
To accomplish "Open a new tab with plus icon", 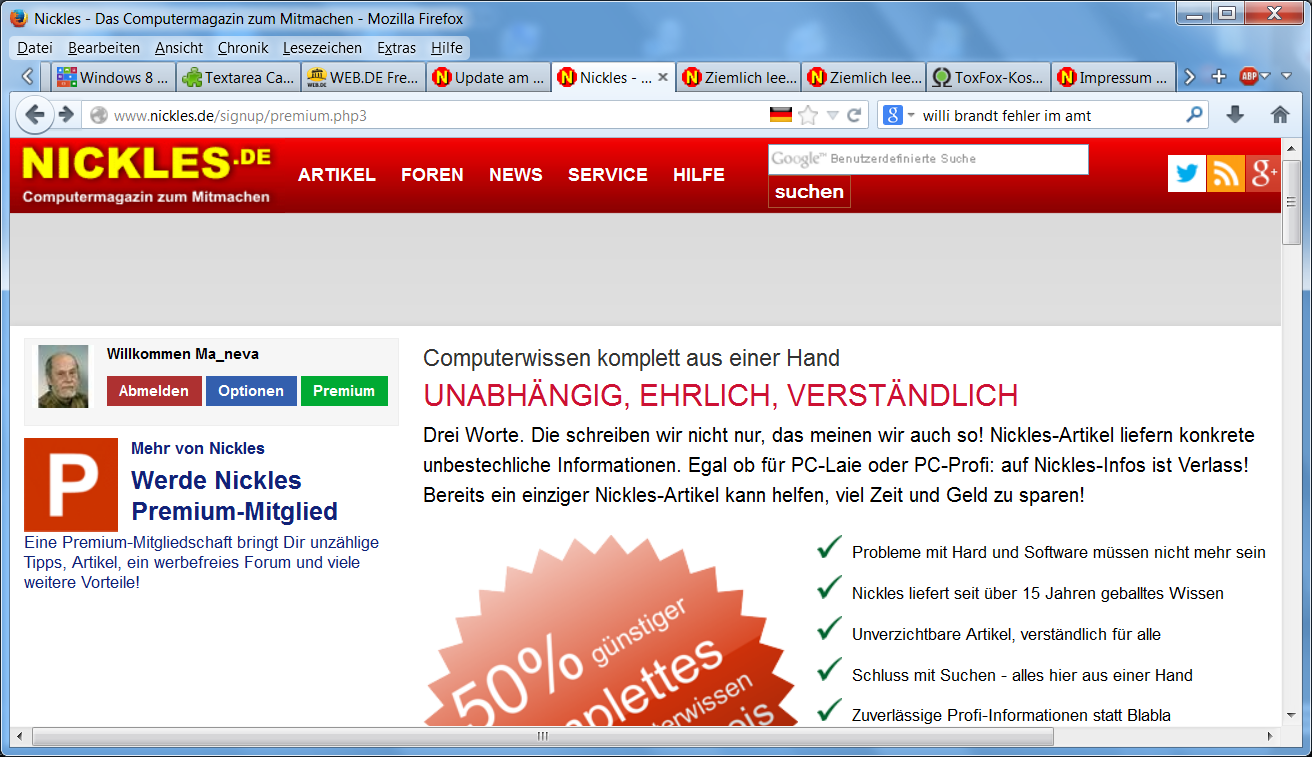I will pyautogui.click(x=1218, y=77).
